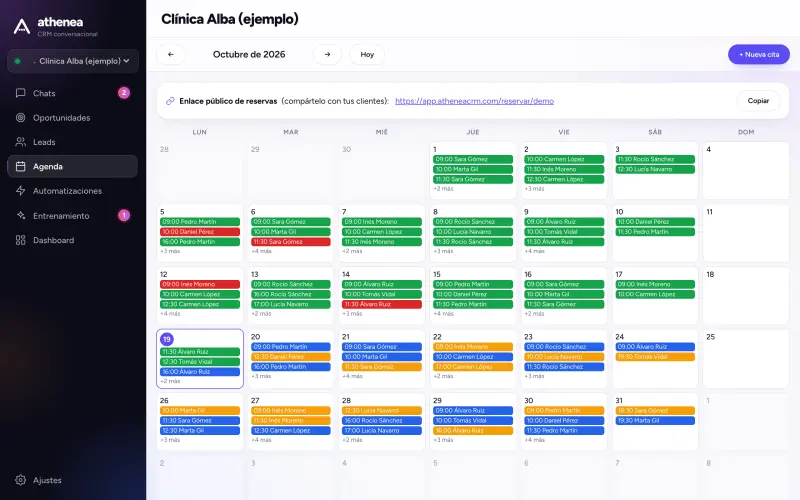The image size is (800, 500).
Task: Open blue '10:00 Carmen López' on October 22
Action: [473, 357]
